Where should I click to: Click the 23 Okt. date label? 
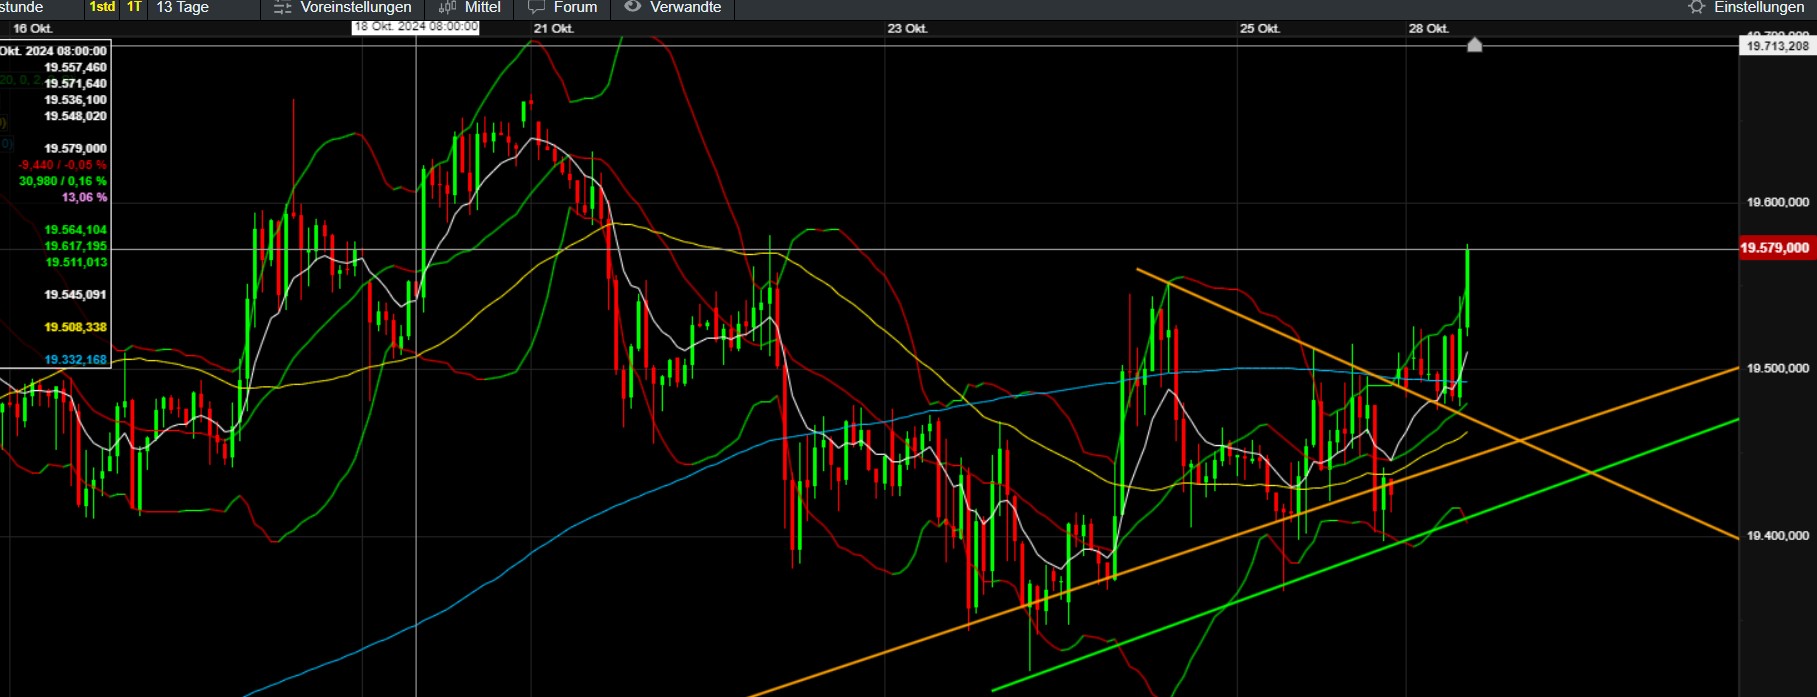coord(907,28)
